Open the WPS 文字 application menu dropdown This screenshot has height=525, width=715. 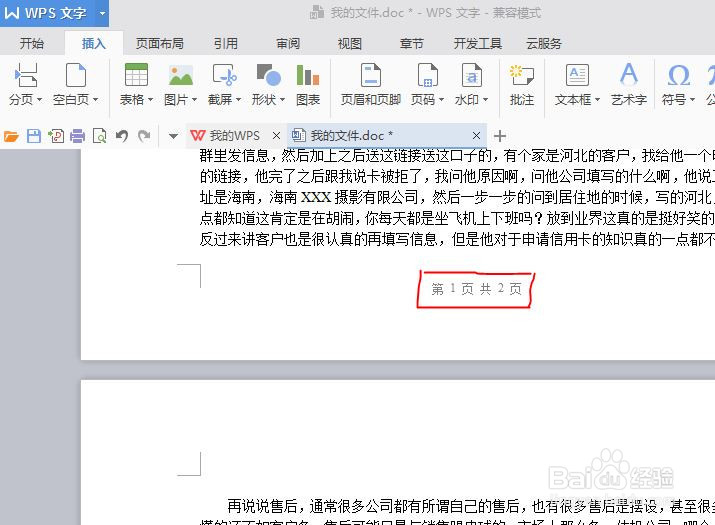click(x=103, y=13)
